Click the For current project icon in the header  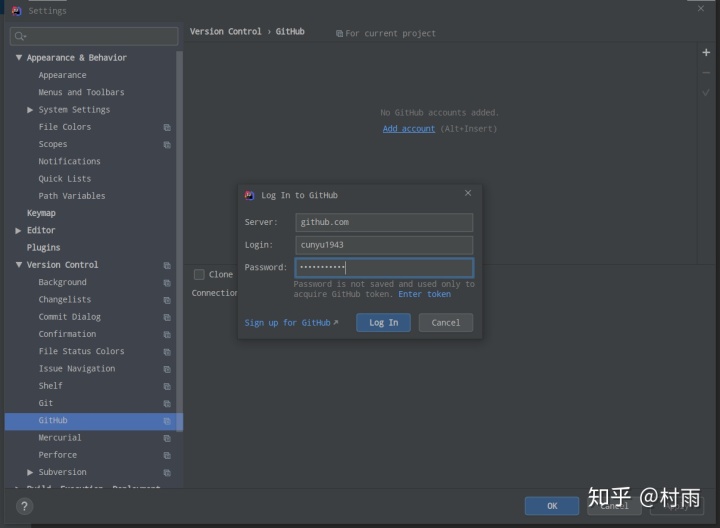pos(339,34)
